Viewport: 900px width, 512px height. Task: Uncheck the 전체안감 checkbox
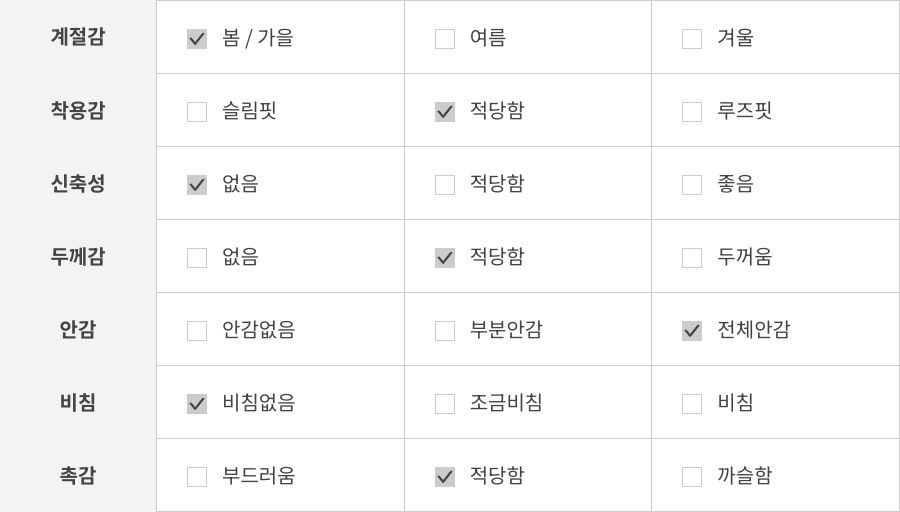point(692,331)
